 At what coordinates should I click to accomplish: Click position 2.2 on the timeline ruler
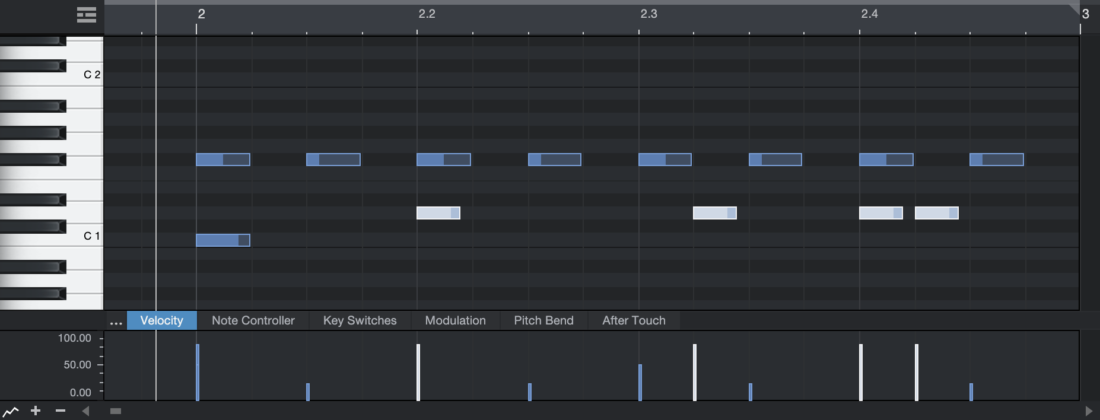tap(427, 14)
